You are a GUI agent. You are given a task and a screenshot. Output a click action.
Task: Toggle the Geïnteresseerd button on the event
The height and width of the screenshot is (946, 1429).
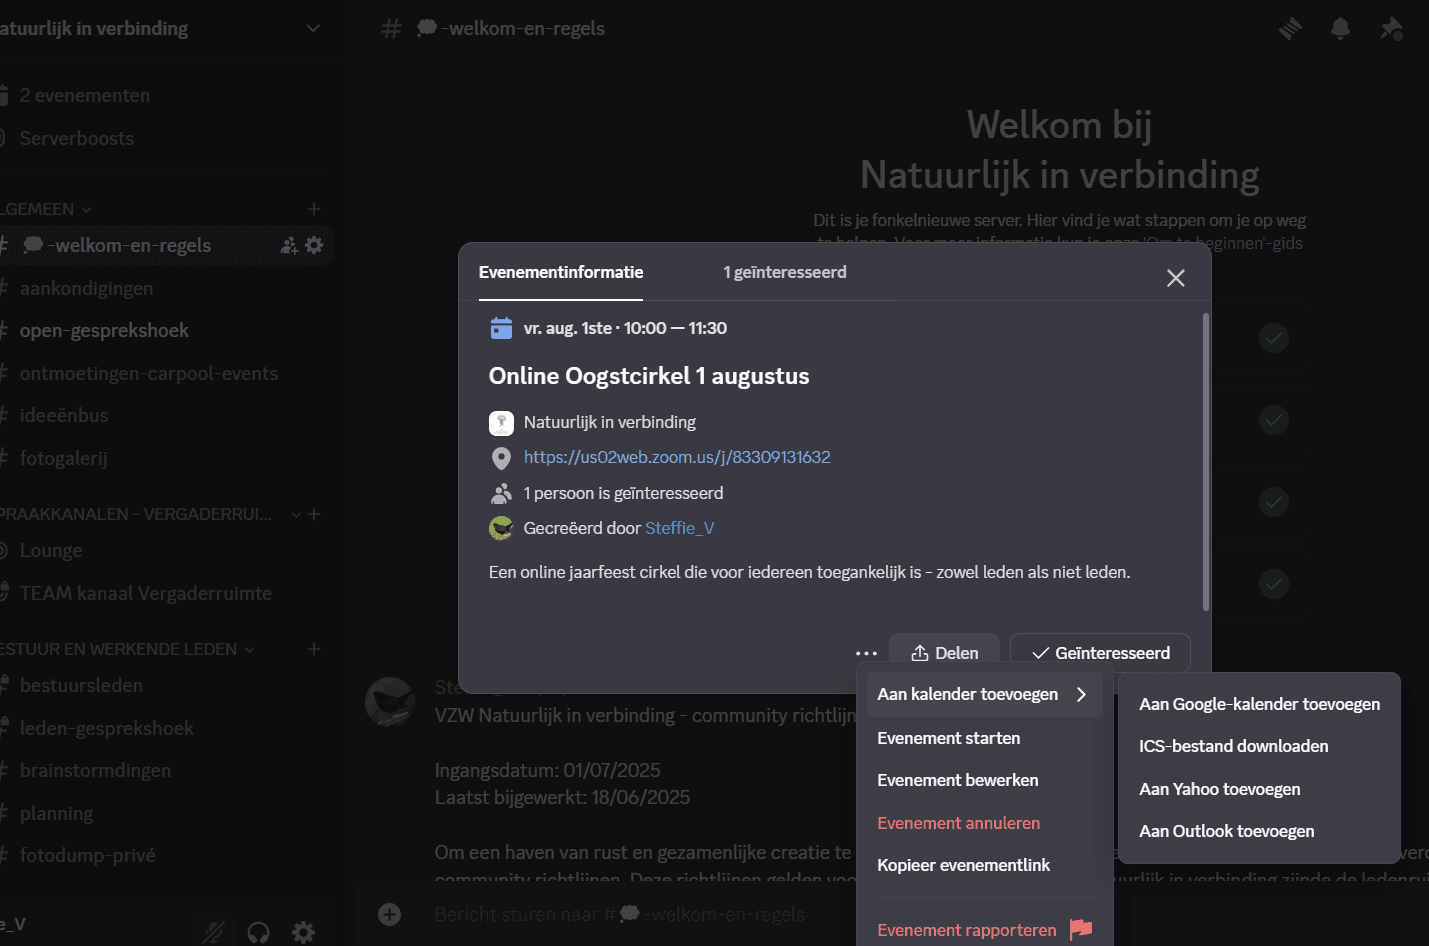1100,652
